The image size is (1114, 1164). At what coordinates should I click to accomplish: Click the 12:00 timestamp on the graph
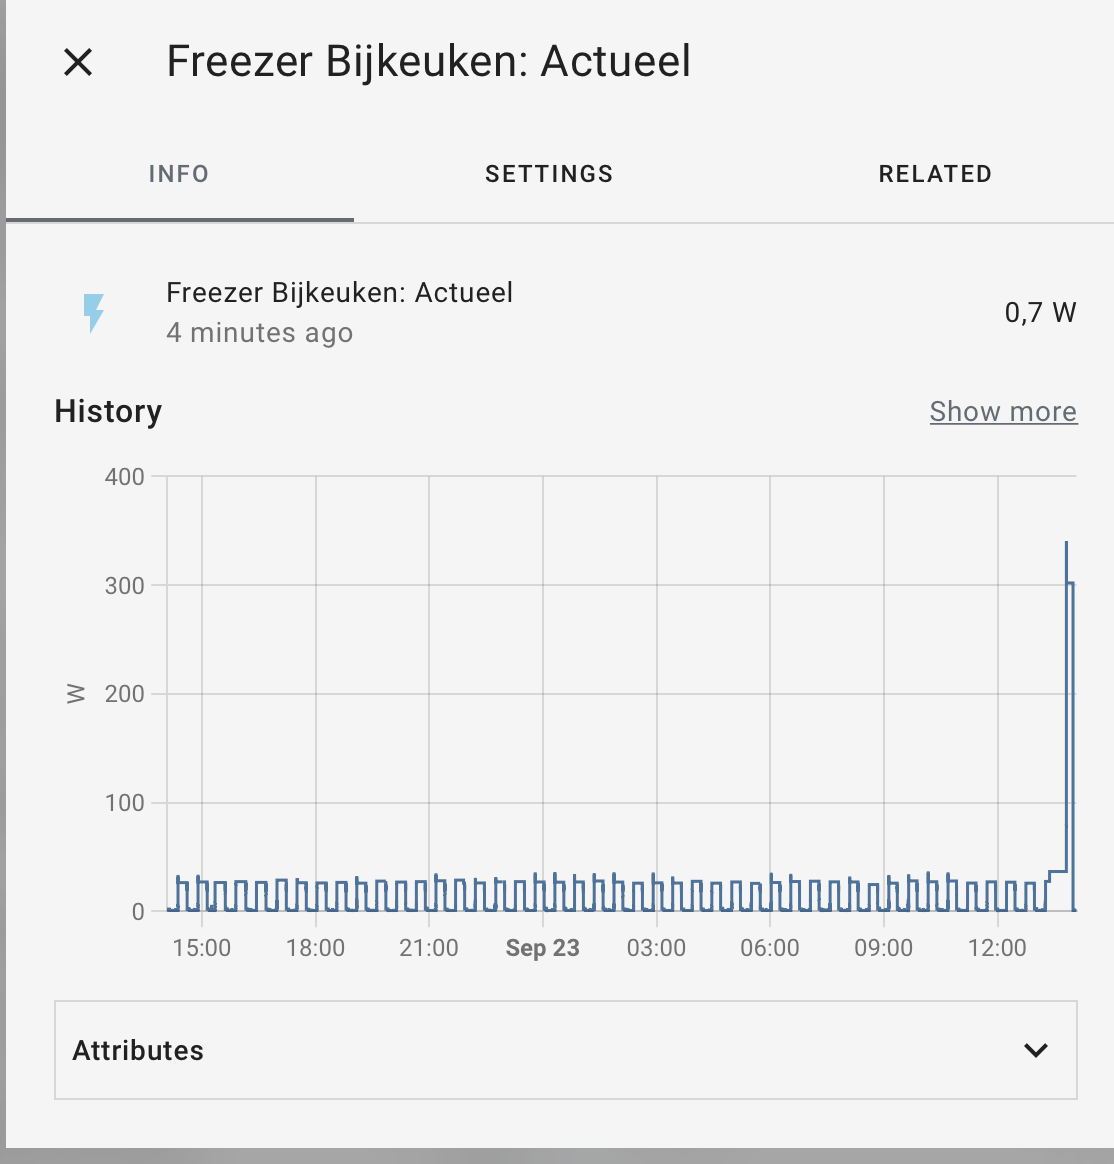(998, 948)
